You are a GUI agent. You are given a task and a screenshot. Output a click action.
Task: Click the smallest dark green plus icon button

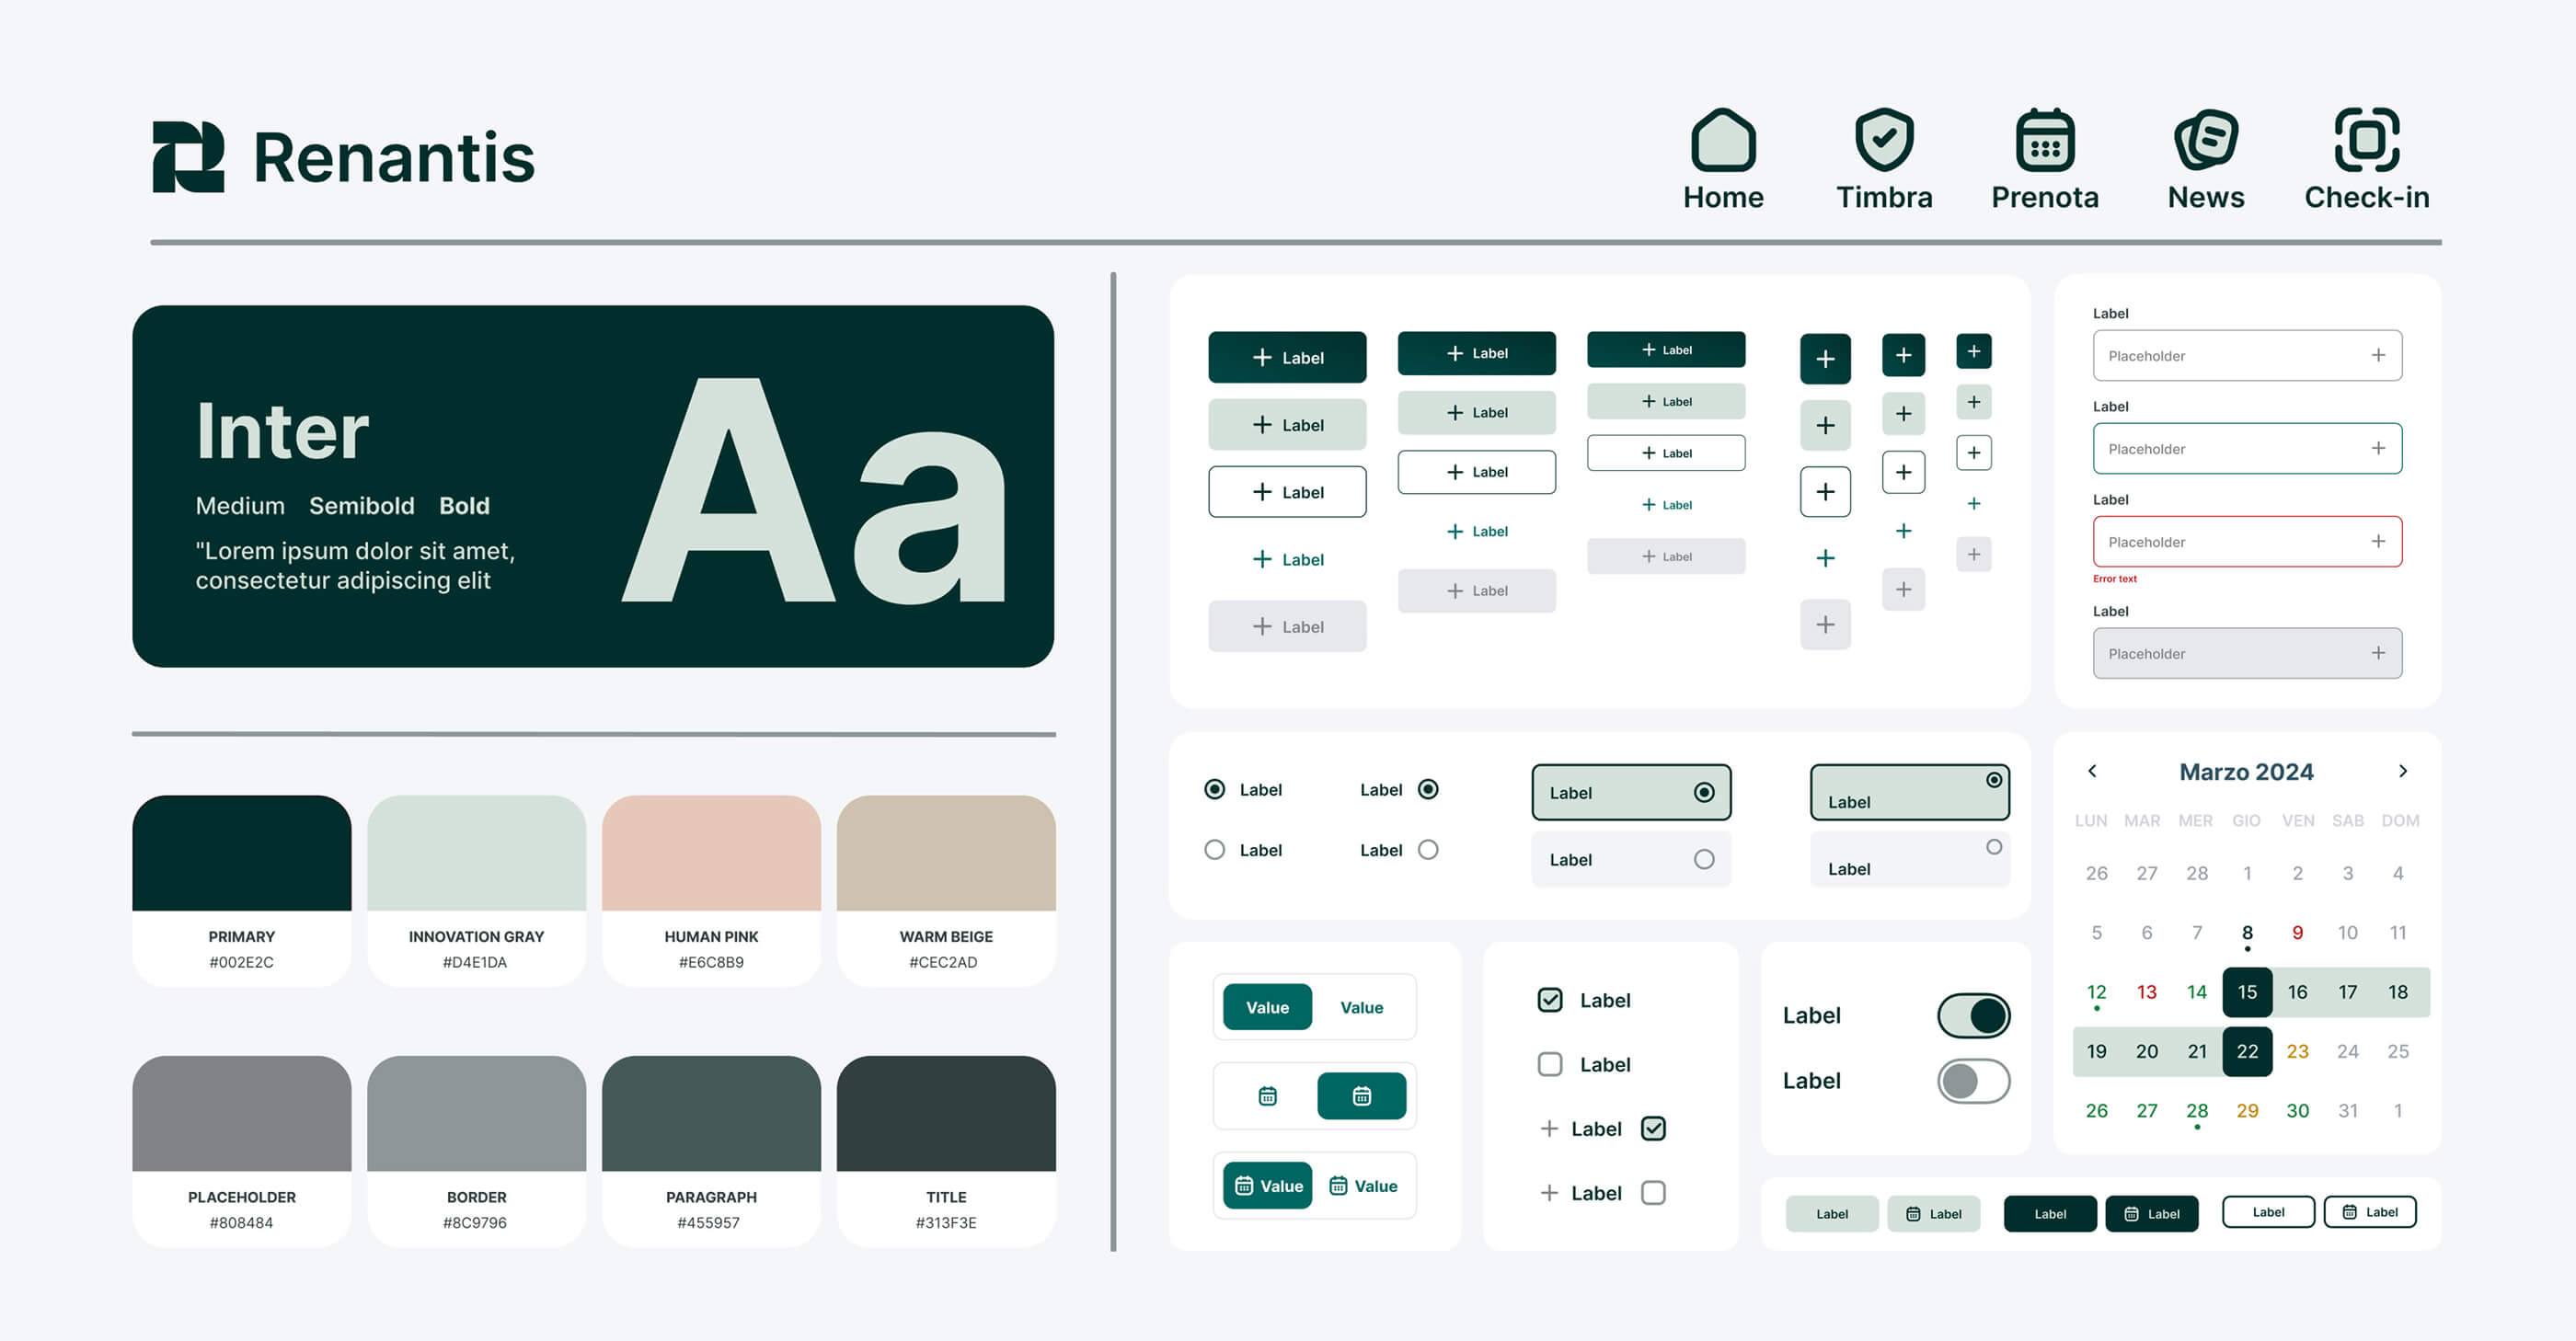pos(1973,351)
